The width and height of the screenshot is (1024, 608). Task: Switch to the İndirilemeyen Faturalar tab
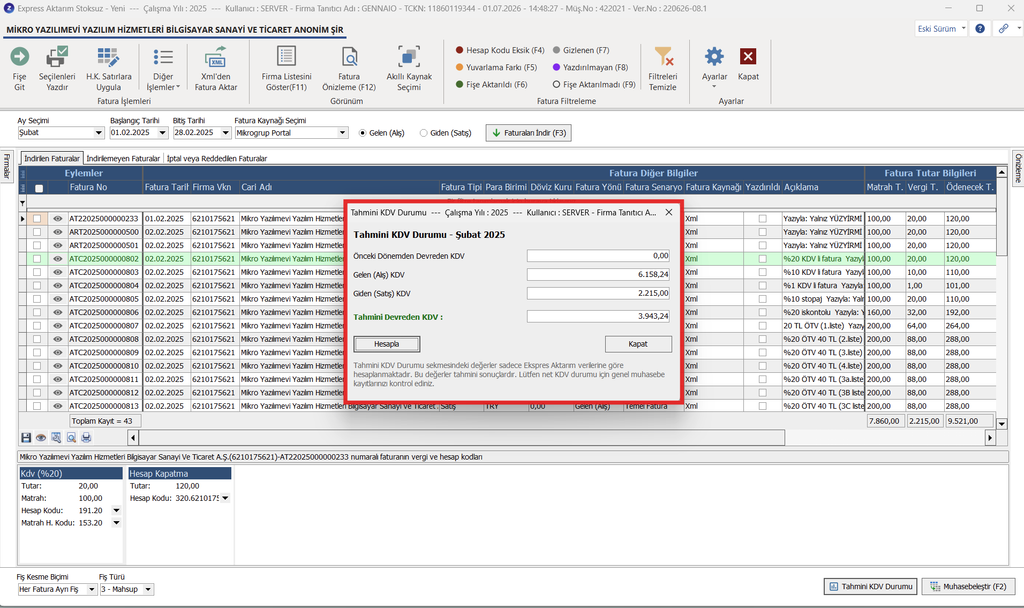pos(123,159)
